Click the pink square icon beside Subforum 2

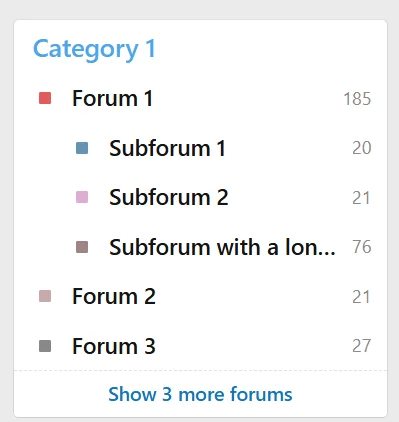82,197
